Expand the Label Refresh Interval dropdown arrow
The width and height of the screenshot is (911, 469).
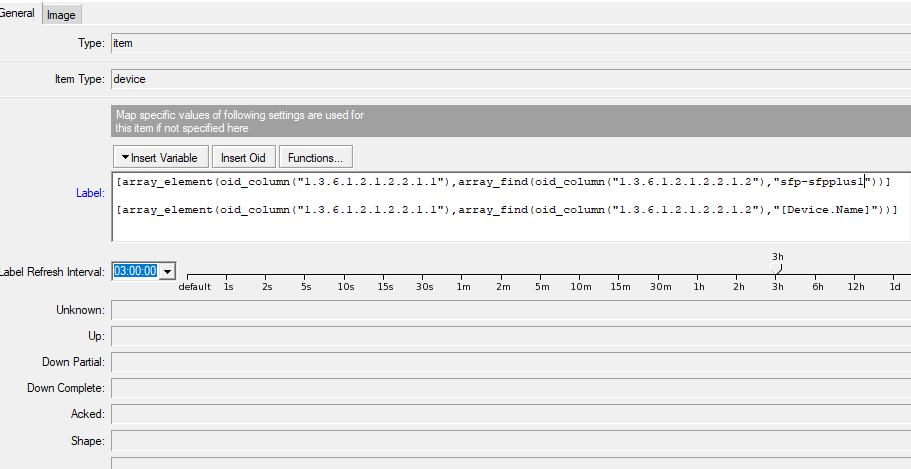click(167, 271)
